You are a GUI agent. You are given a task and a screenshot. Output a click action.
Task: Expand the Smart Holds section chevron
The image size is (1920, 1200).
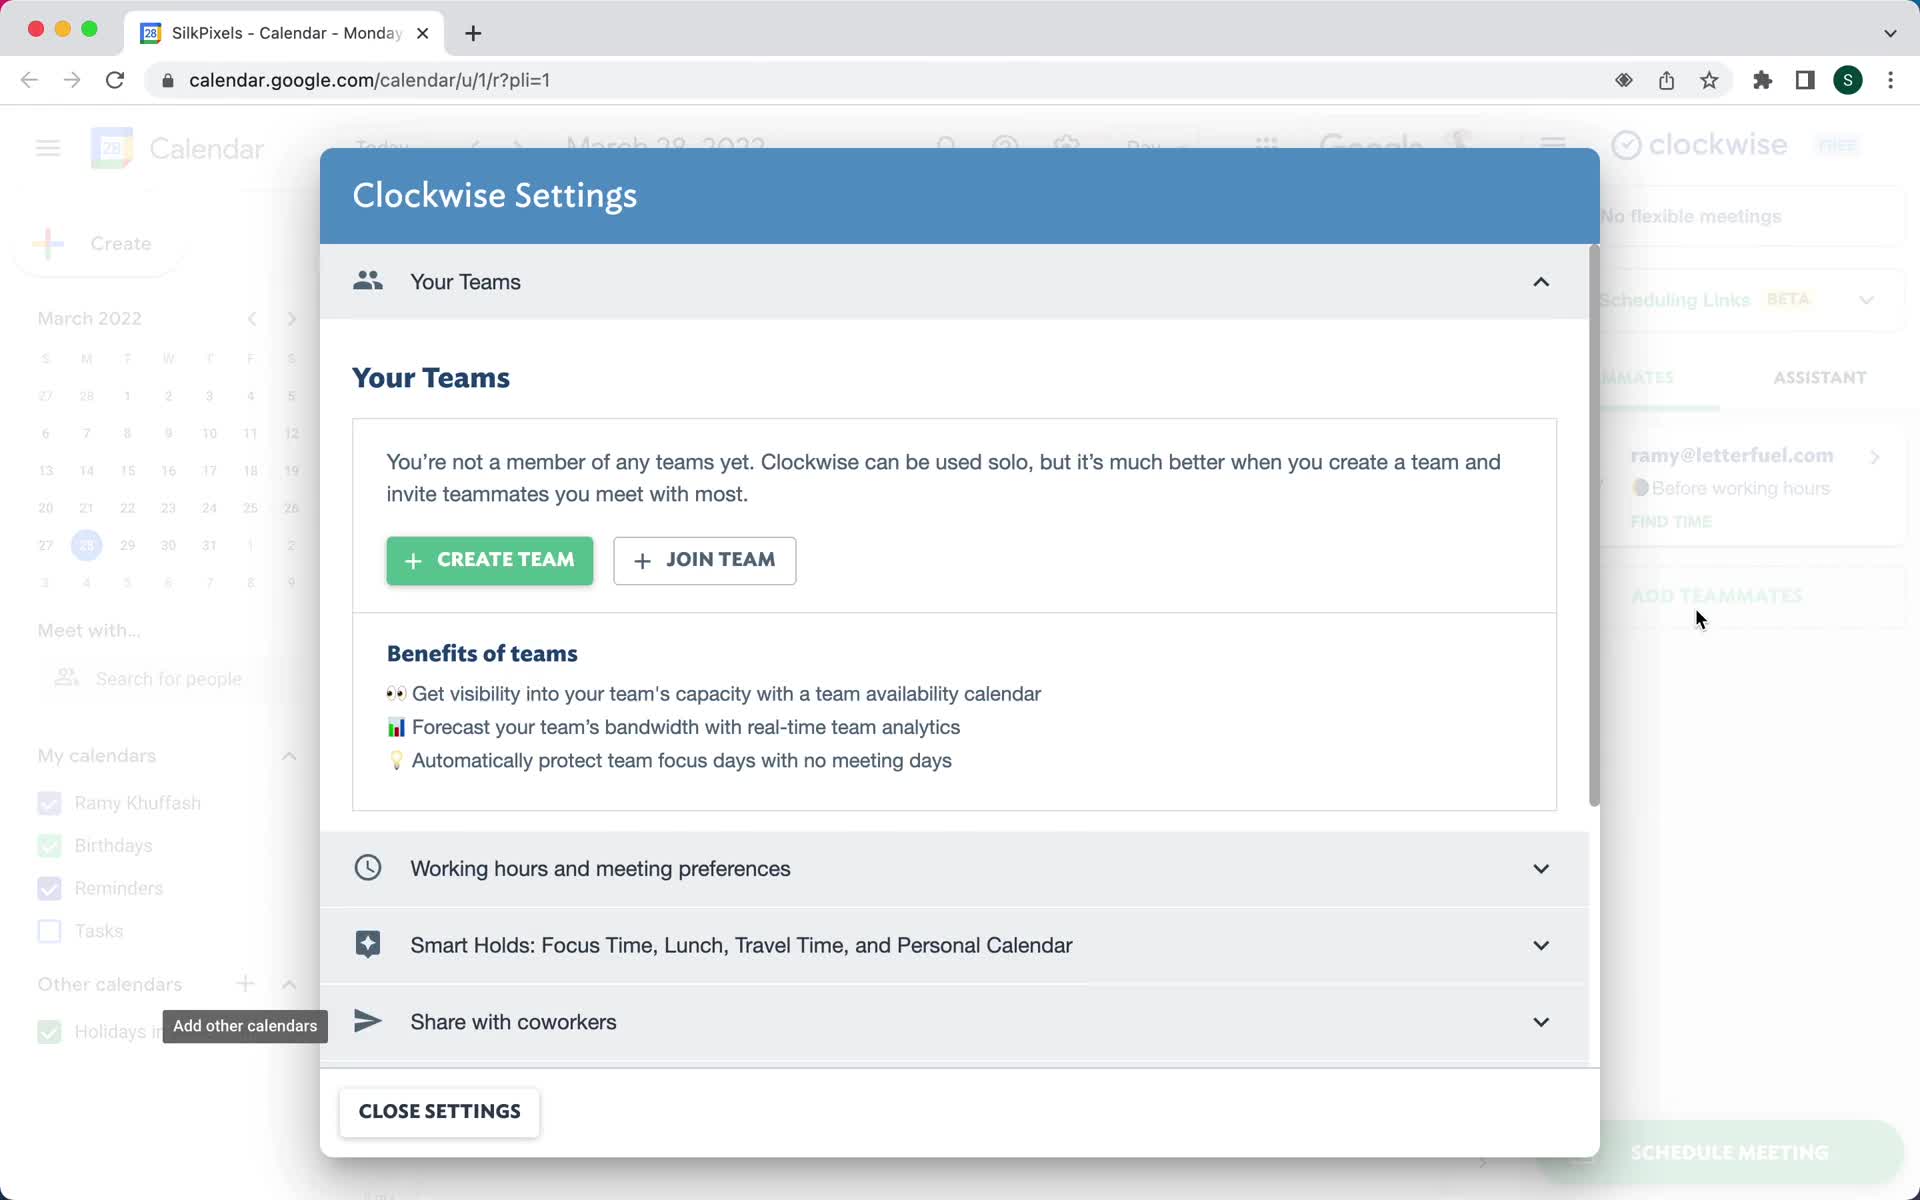pyautogui.click(x=1541, y=945)
